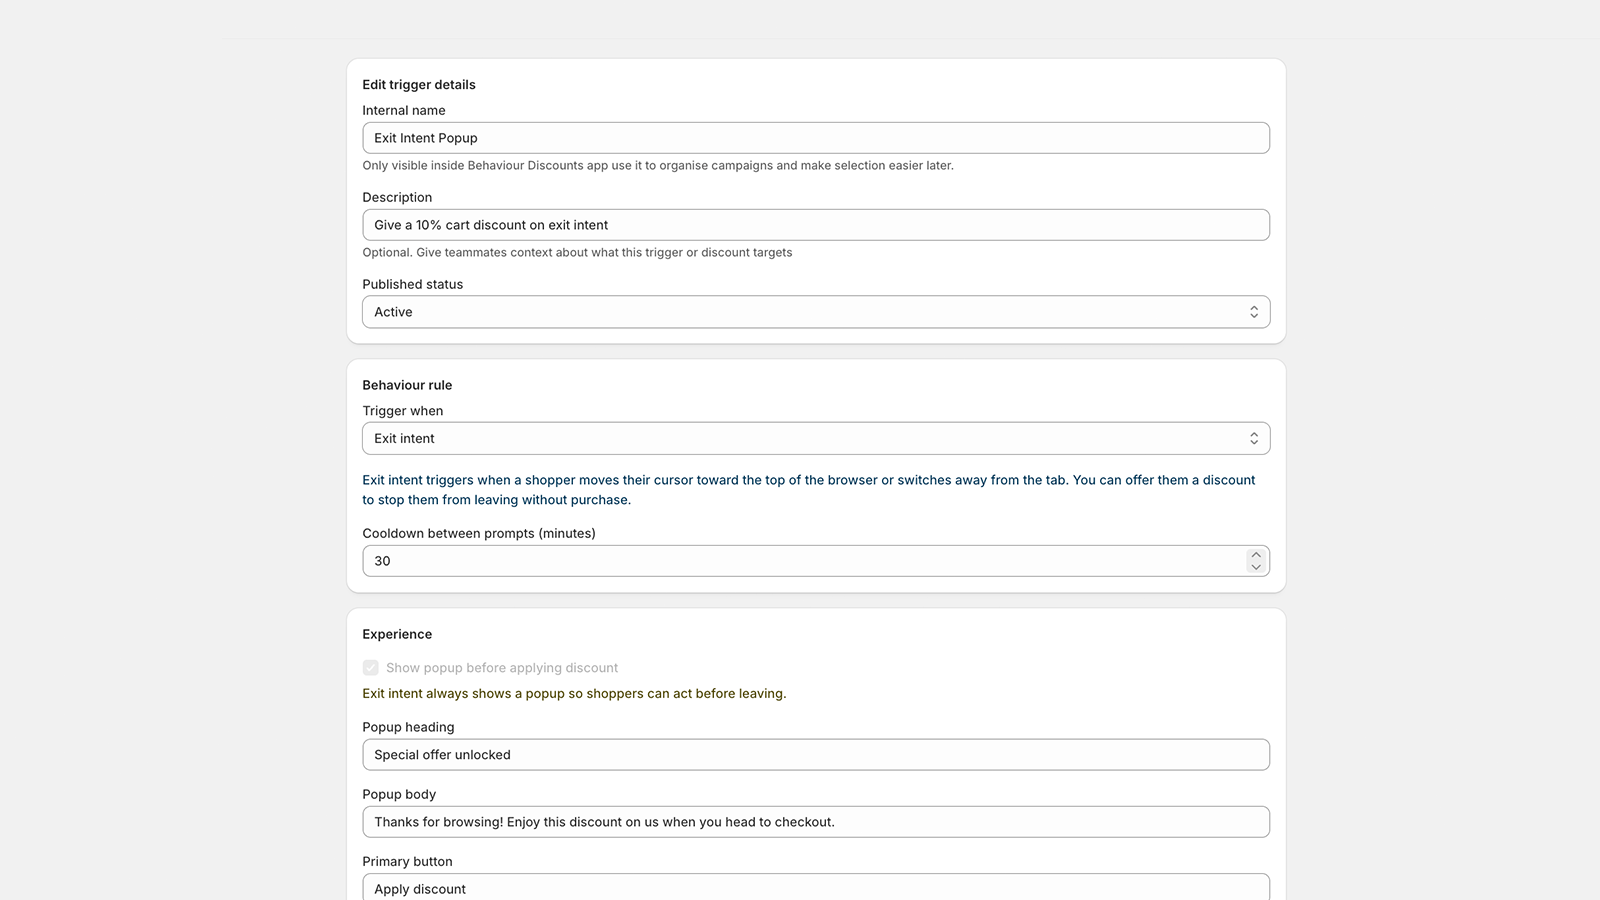Click inside the Popup body field
Viewport: 1600px width, 900px height.
pyautogui.click(x=815, y=822)
